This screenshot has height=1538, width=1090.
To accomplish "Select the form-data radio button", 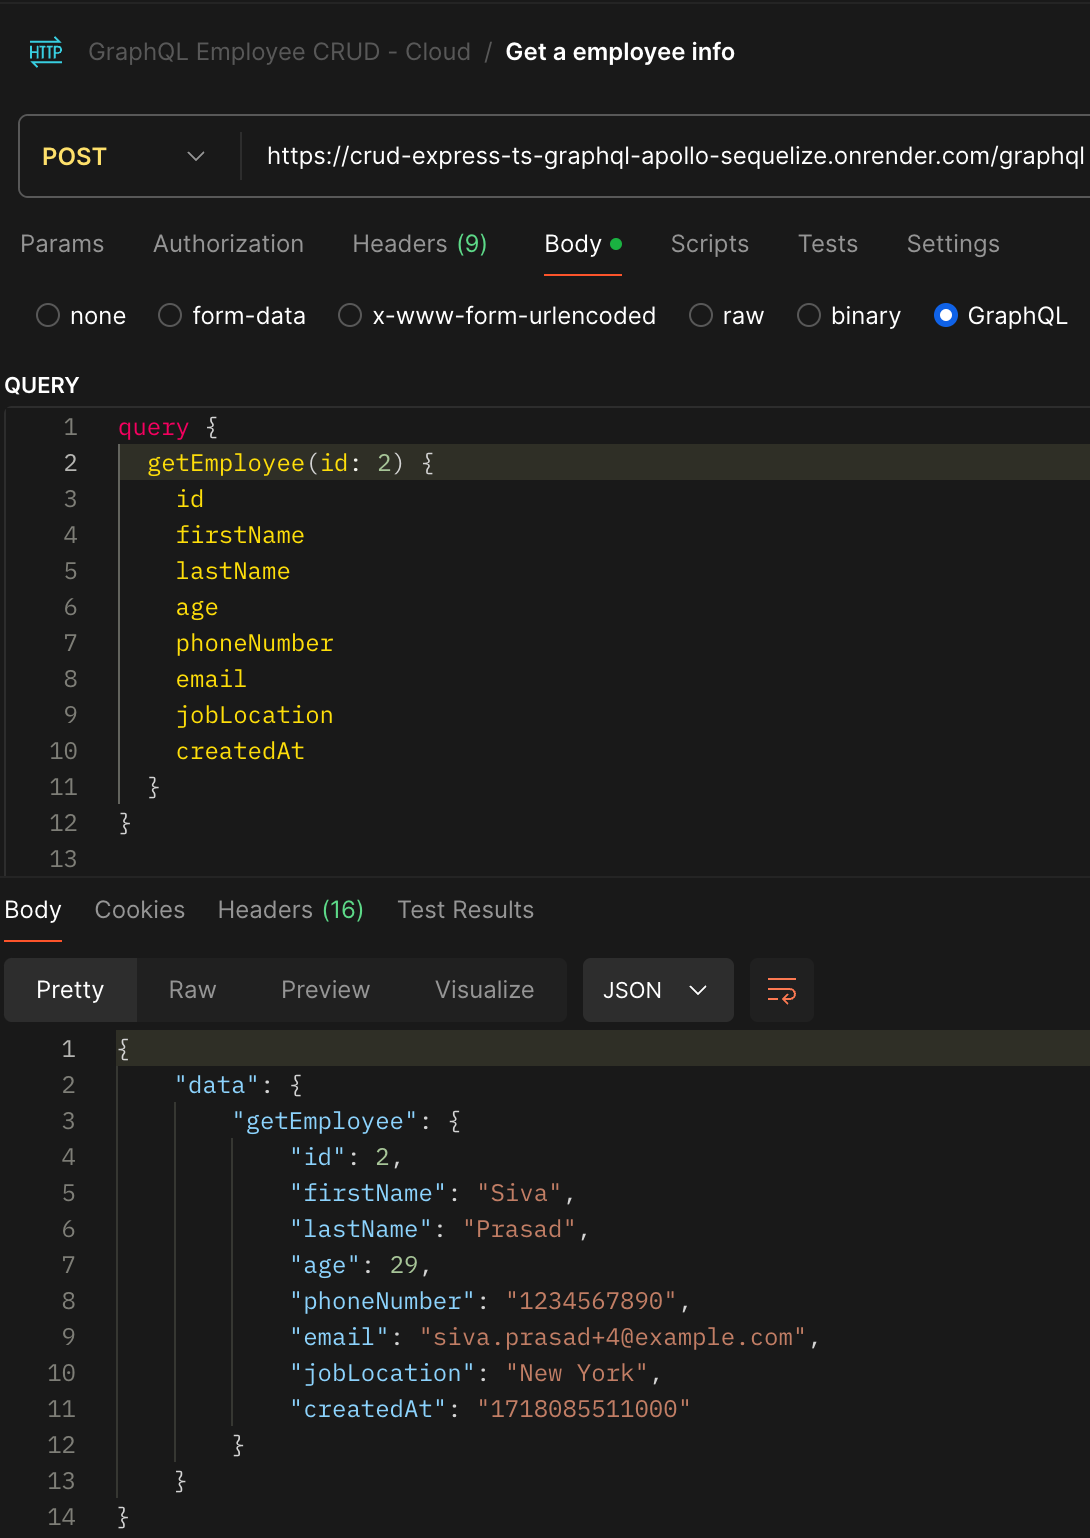I will click(x=170, y=316).
